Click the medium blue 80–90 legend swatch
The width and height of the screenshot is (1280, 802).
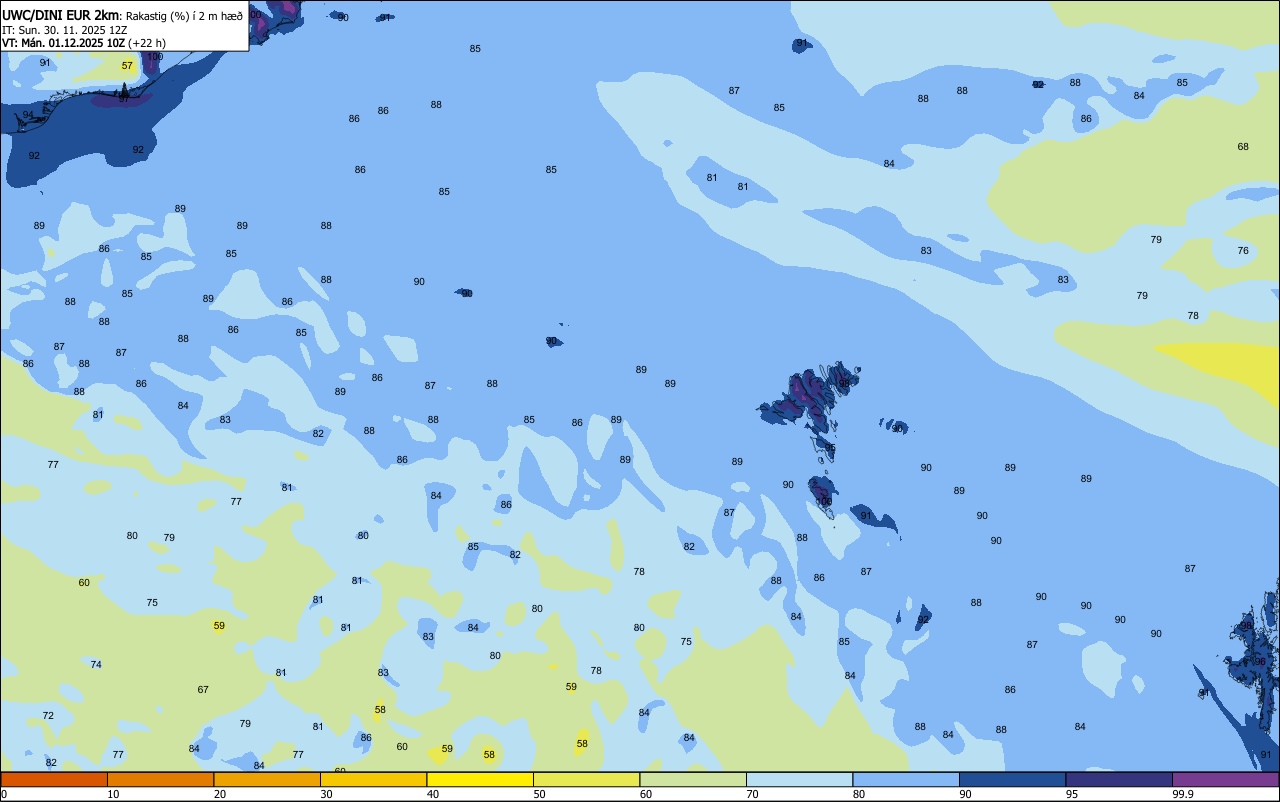(x=906, y=779)
